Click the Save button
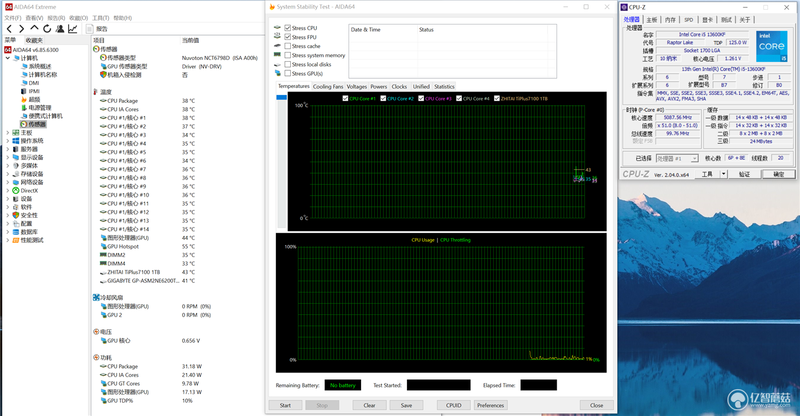Viewport: 800px width, 416px height. pos(406,405)
